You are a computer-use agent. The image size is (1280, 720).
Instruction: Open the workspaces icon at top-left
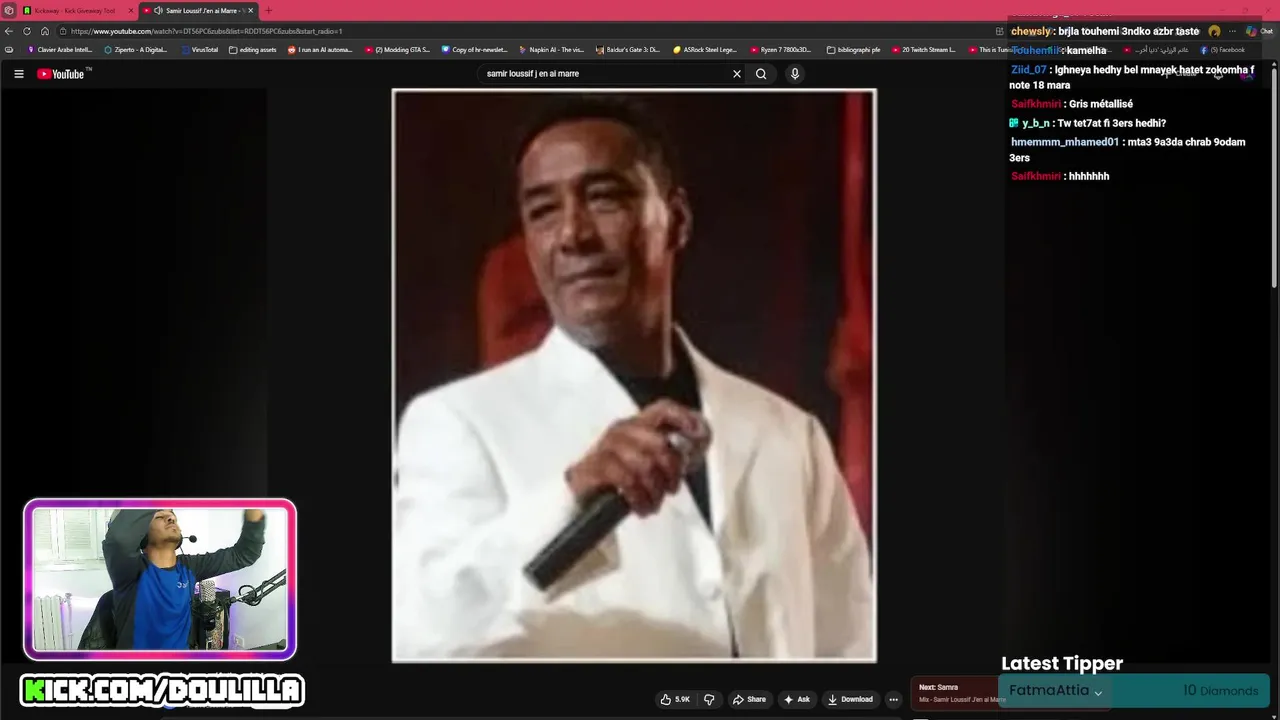click(x=9, y=10)
